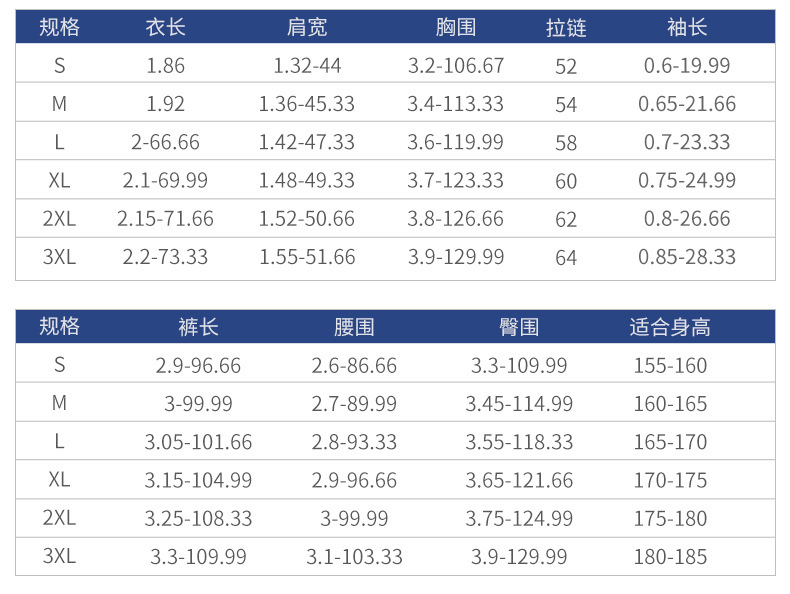Click the 裤长 column header
This screenshot has height=594, width=790.
pyautogui.click(x=198, y=327)
